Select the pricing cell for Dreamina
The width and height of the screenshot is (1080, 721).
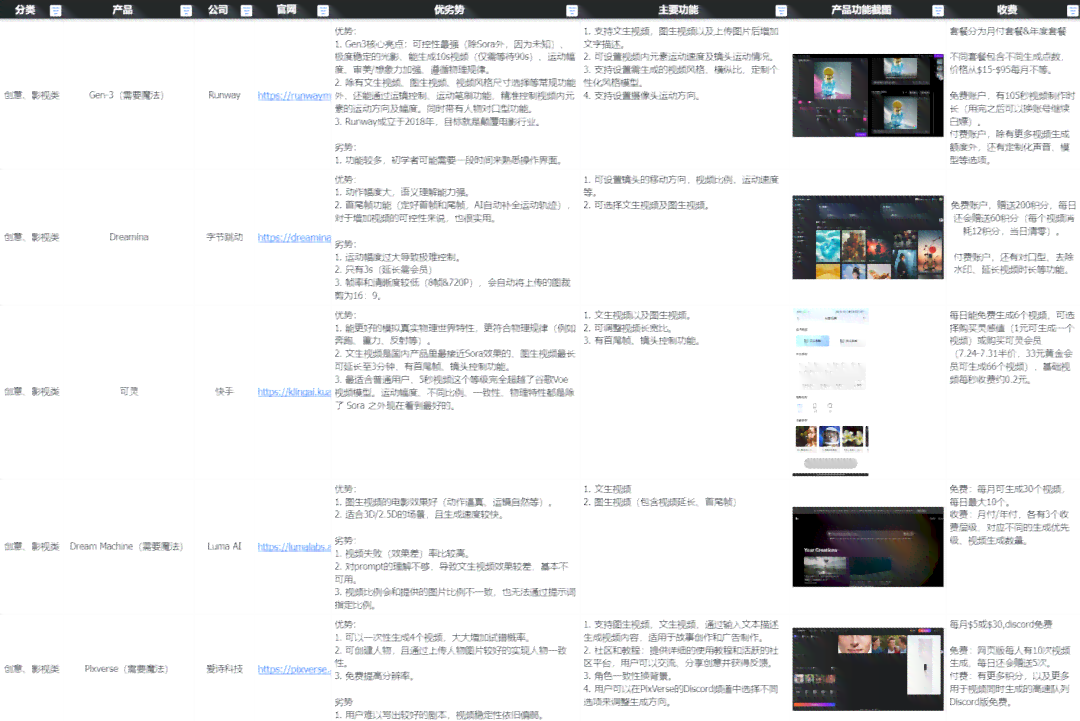[1012, 237]
